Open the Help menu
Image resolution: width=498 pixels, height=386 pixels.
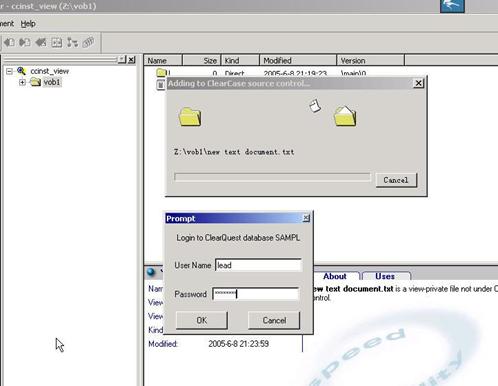pyautogui.click(x=28, y=24)
